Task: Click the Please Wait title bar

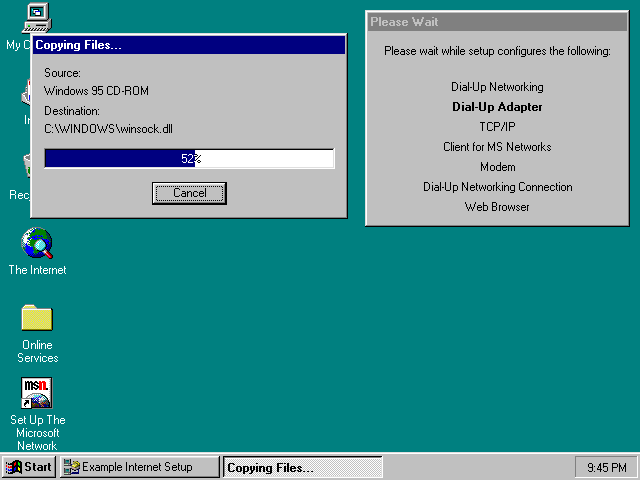Action: [497, 22]
